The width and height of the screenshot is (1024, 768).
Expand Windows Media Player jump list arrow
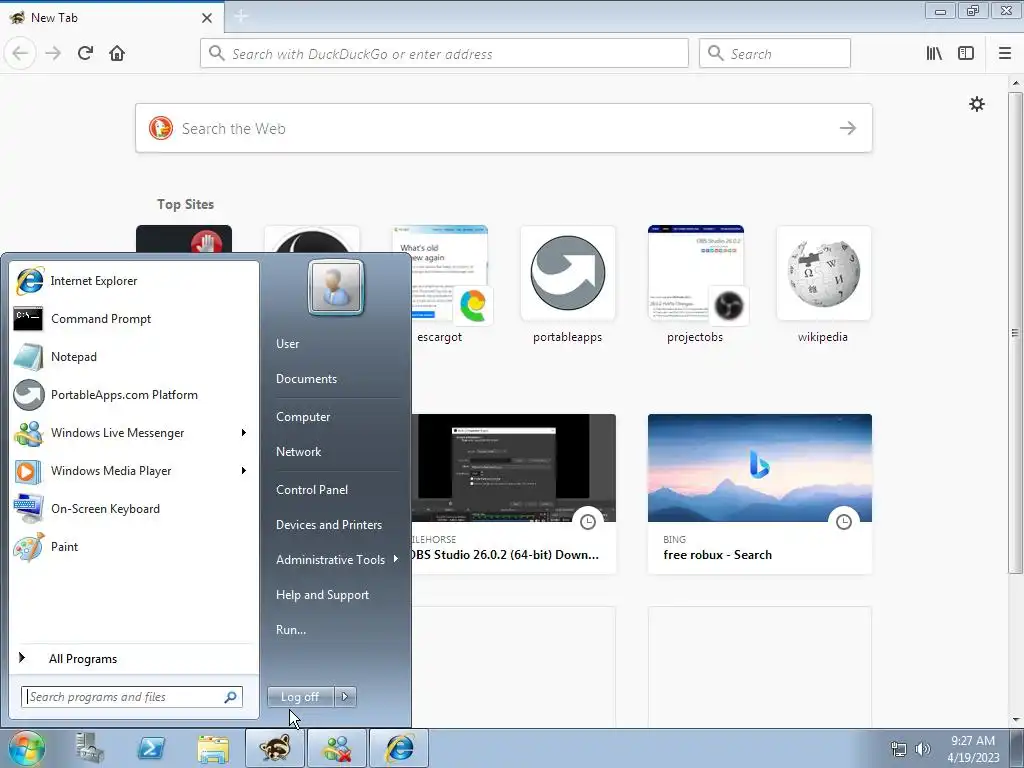244,471
